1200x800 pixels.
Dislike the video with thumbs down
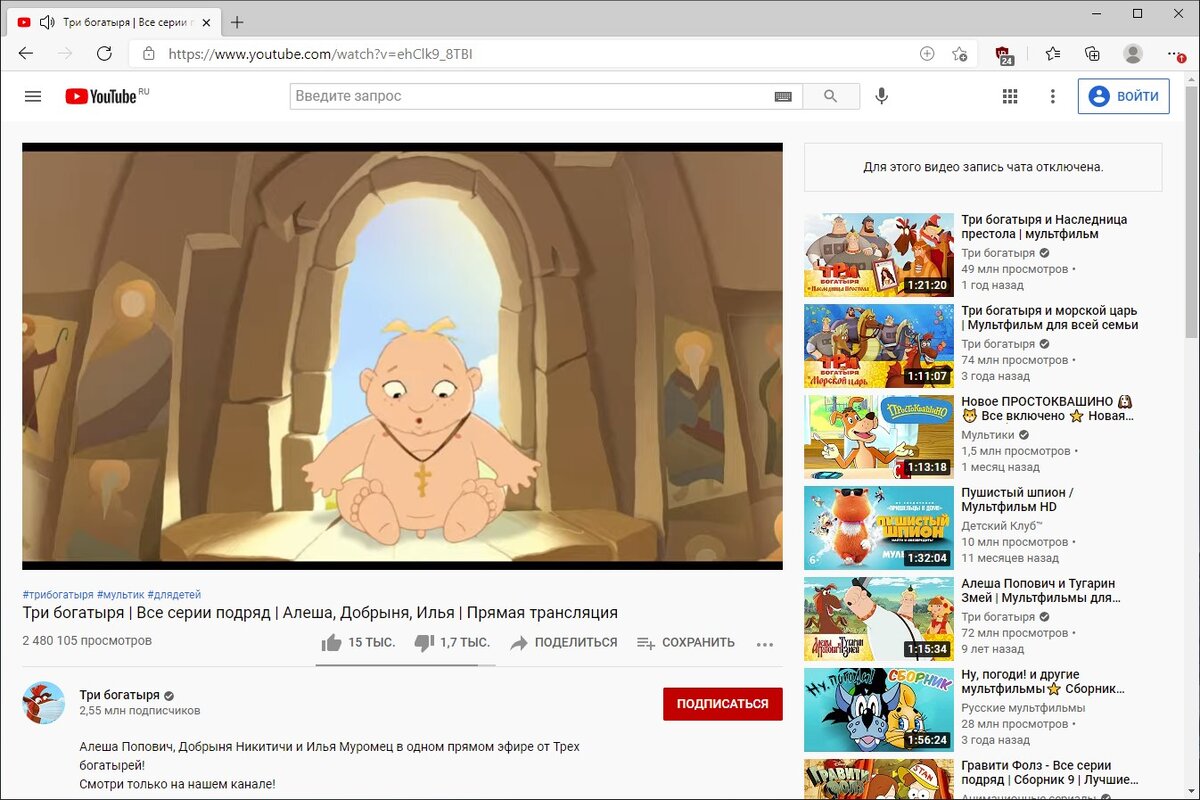tap(452, 643)
